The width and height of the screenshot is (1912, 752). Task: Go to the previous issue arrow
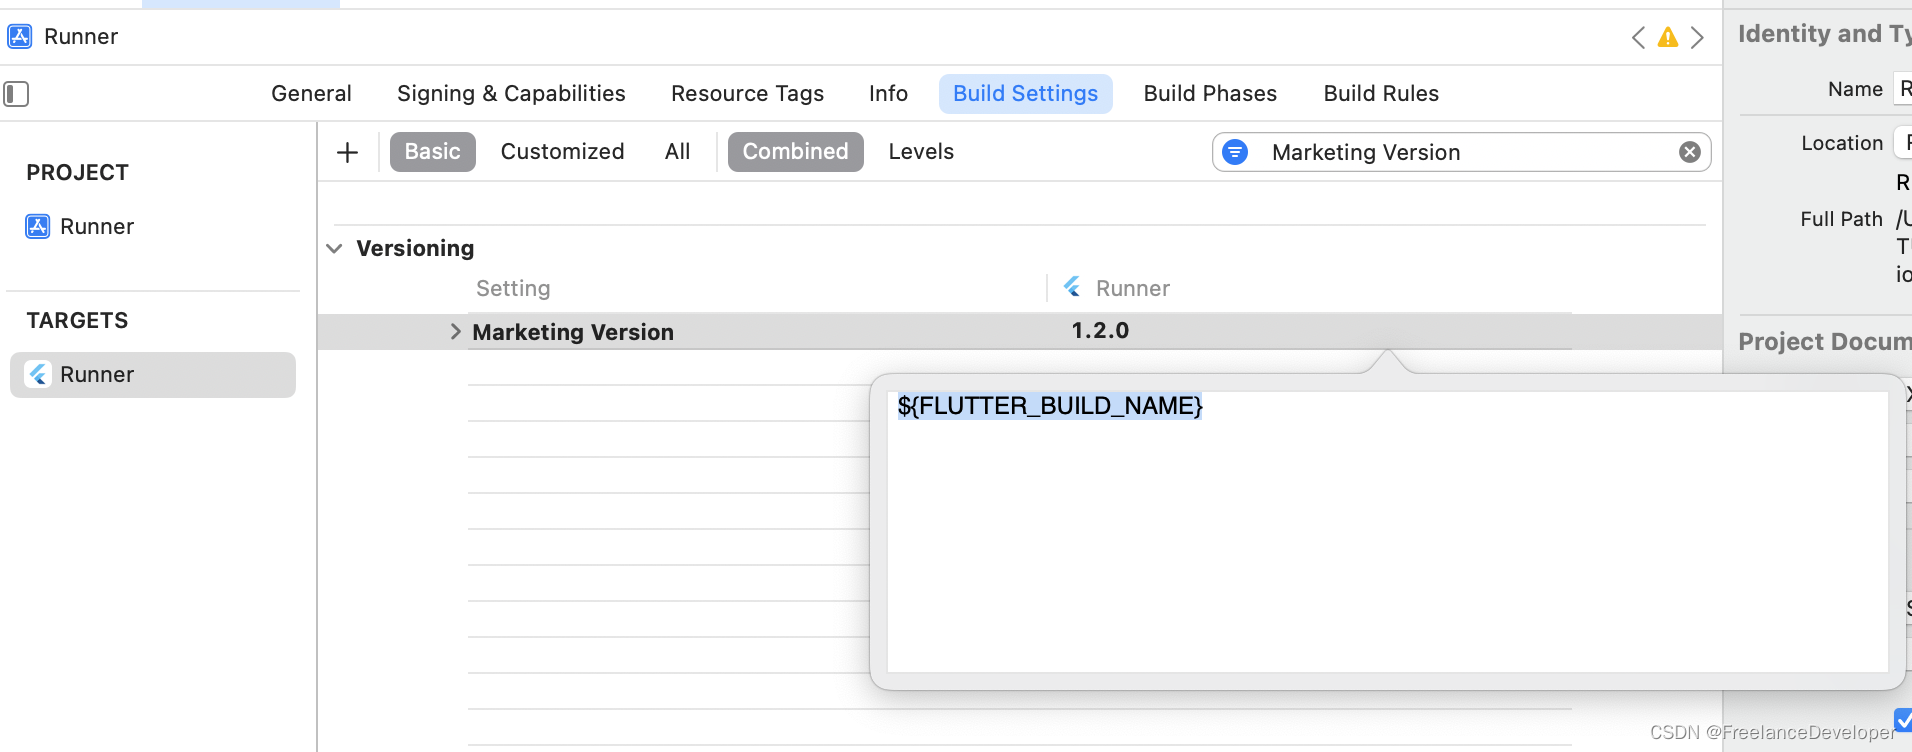point(1638,38)
